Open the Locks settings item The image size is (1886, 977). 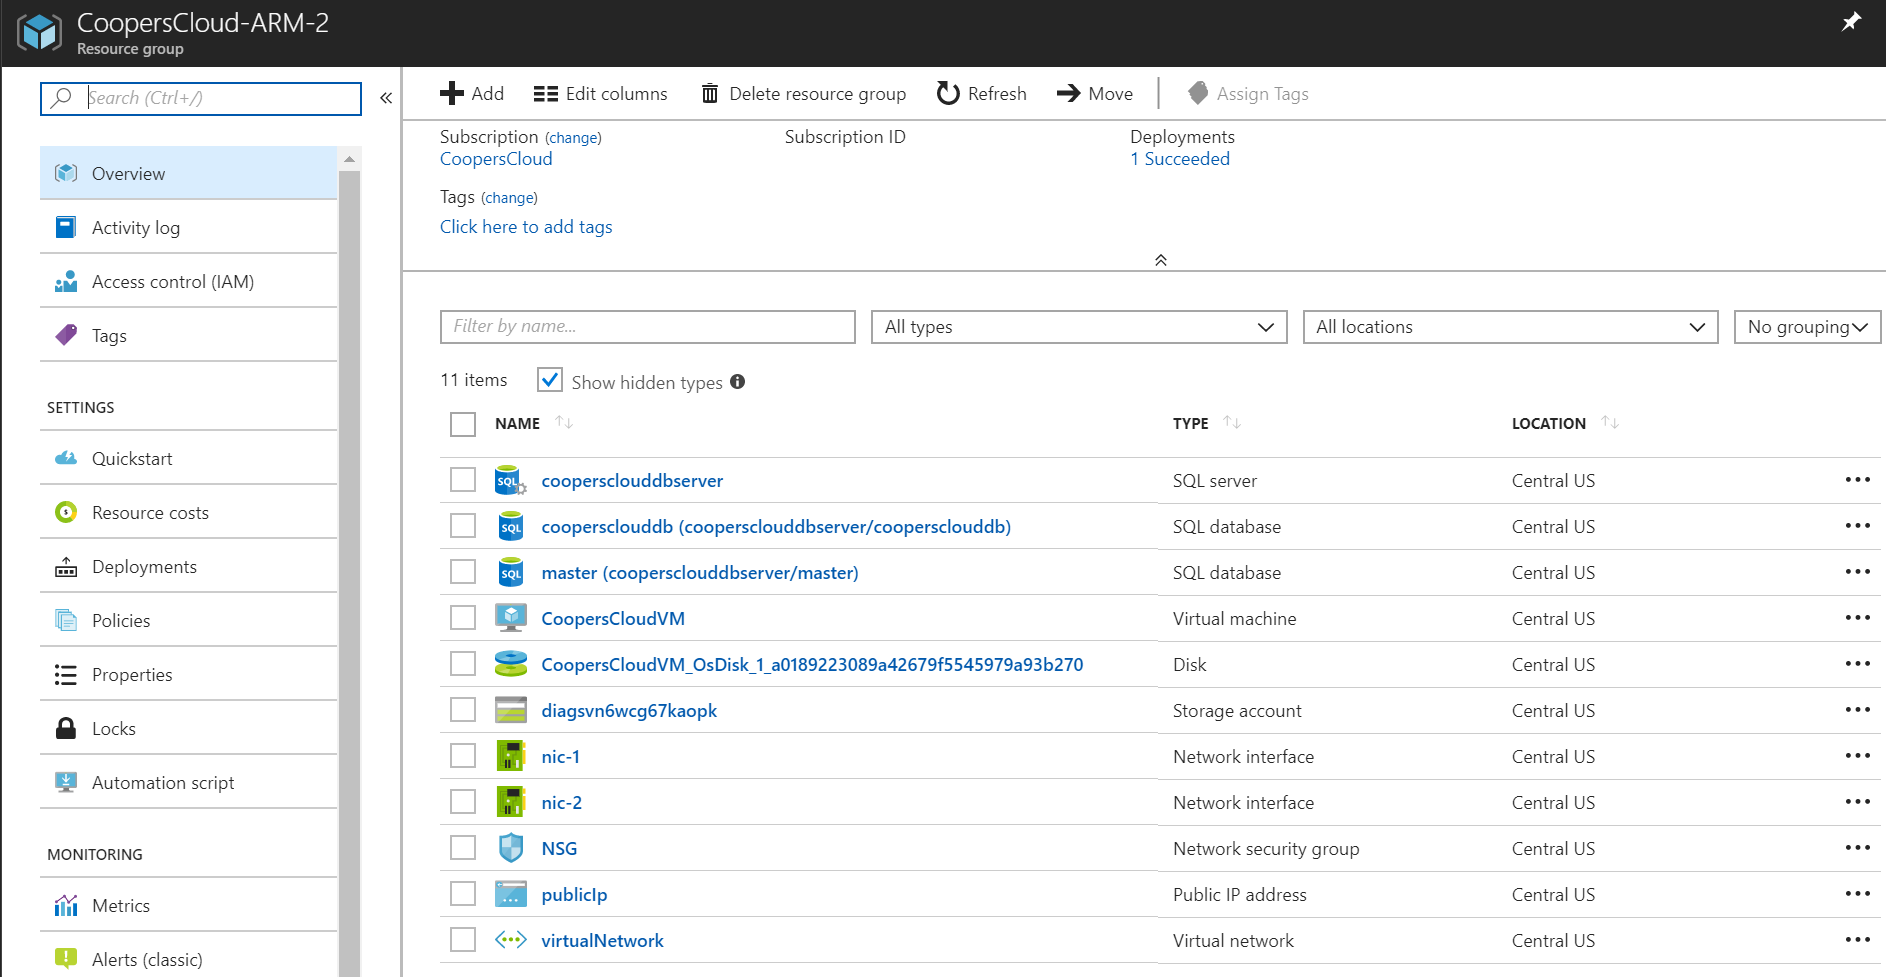[x=188, y=728]
